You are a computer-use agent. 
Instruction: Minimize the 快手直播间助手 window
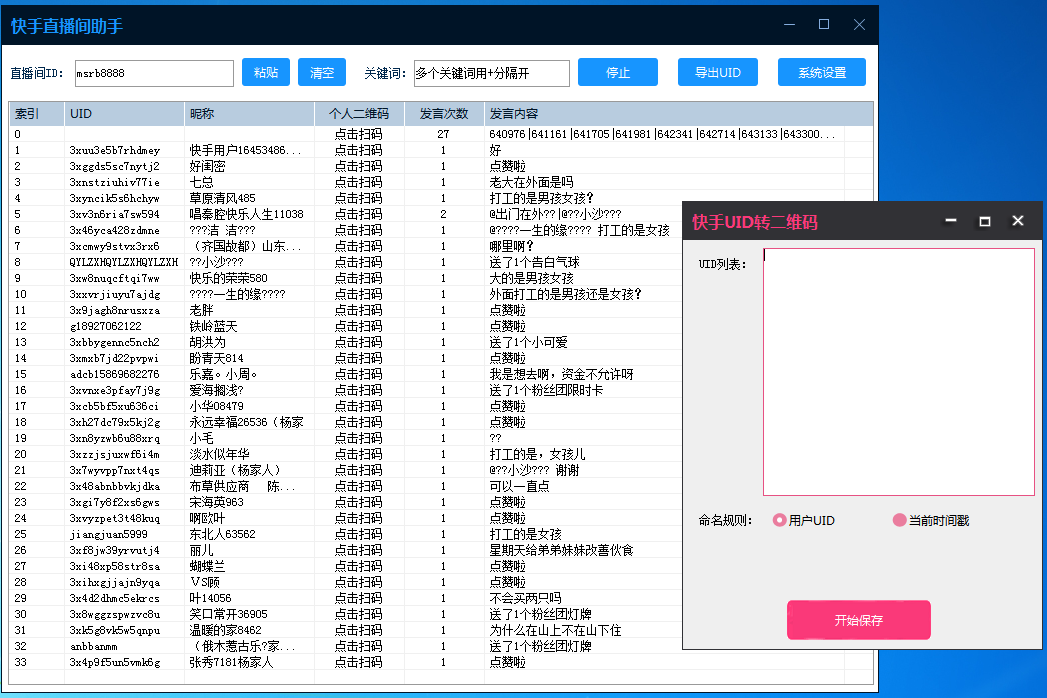tap(789, 25)
